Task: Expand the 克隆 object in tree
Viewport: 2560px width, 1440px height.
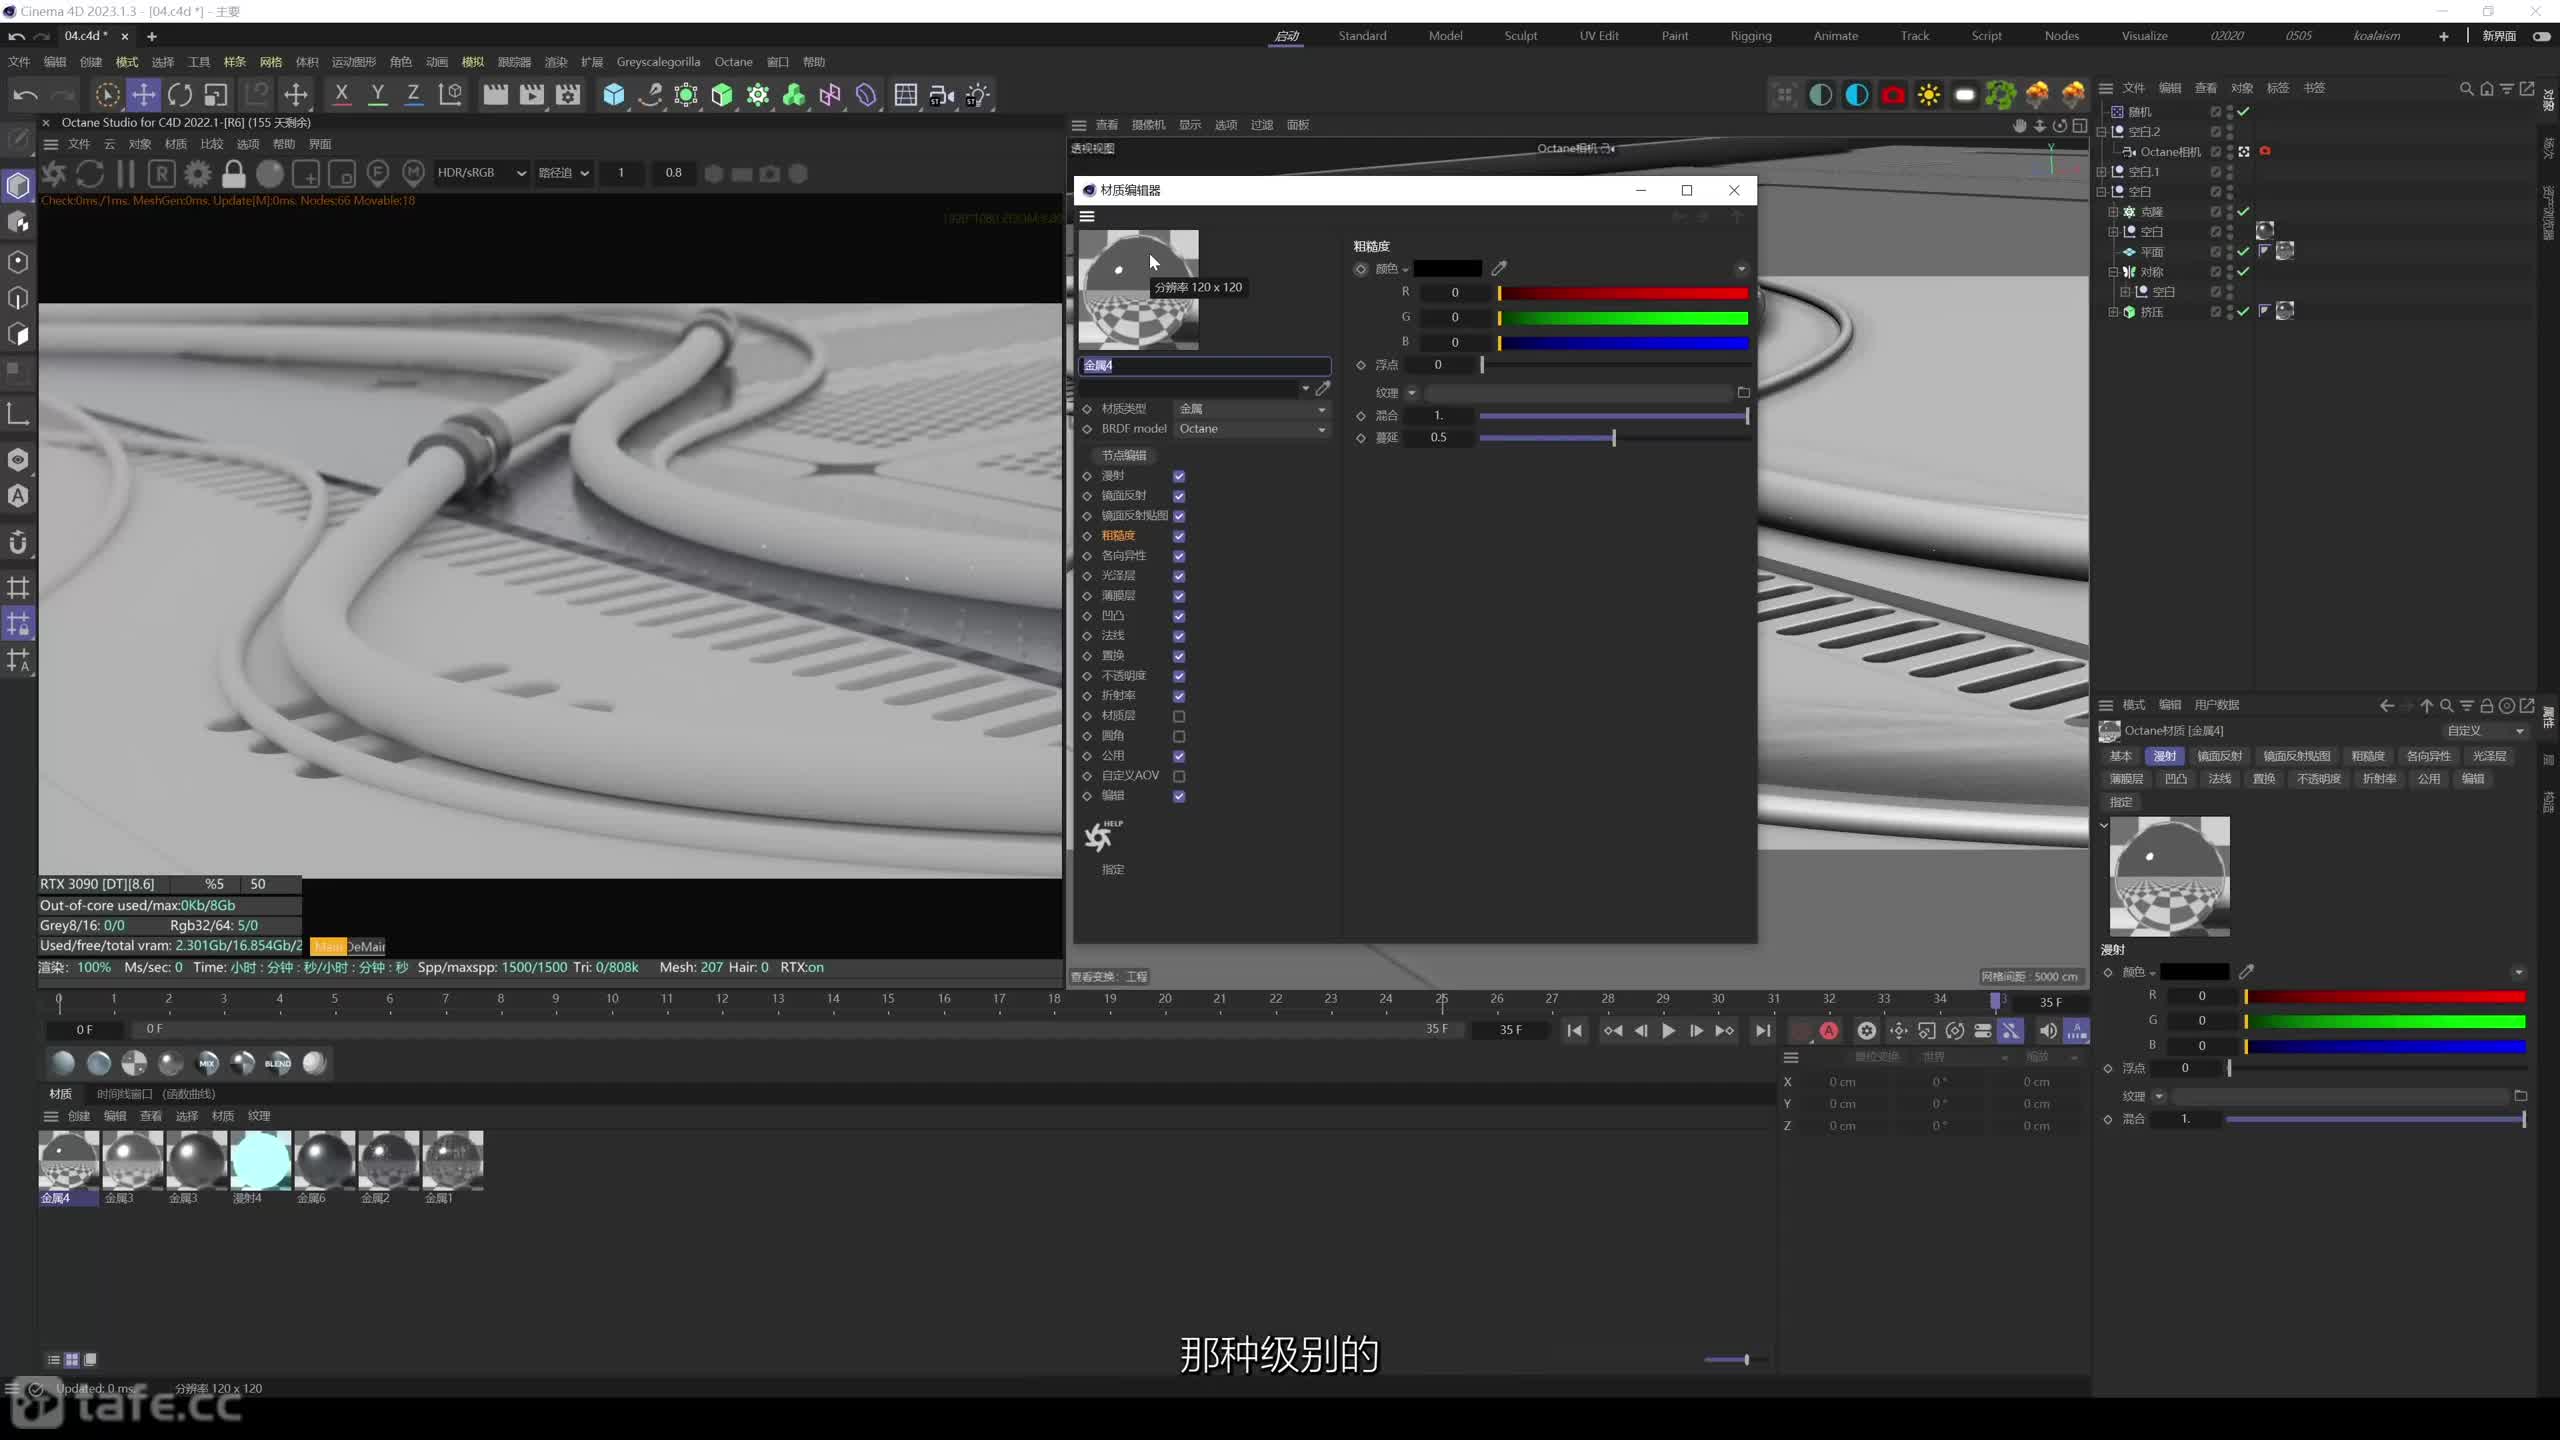Action: tap(2113, 212)
